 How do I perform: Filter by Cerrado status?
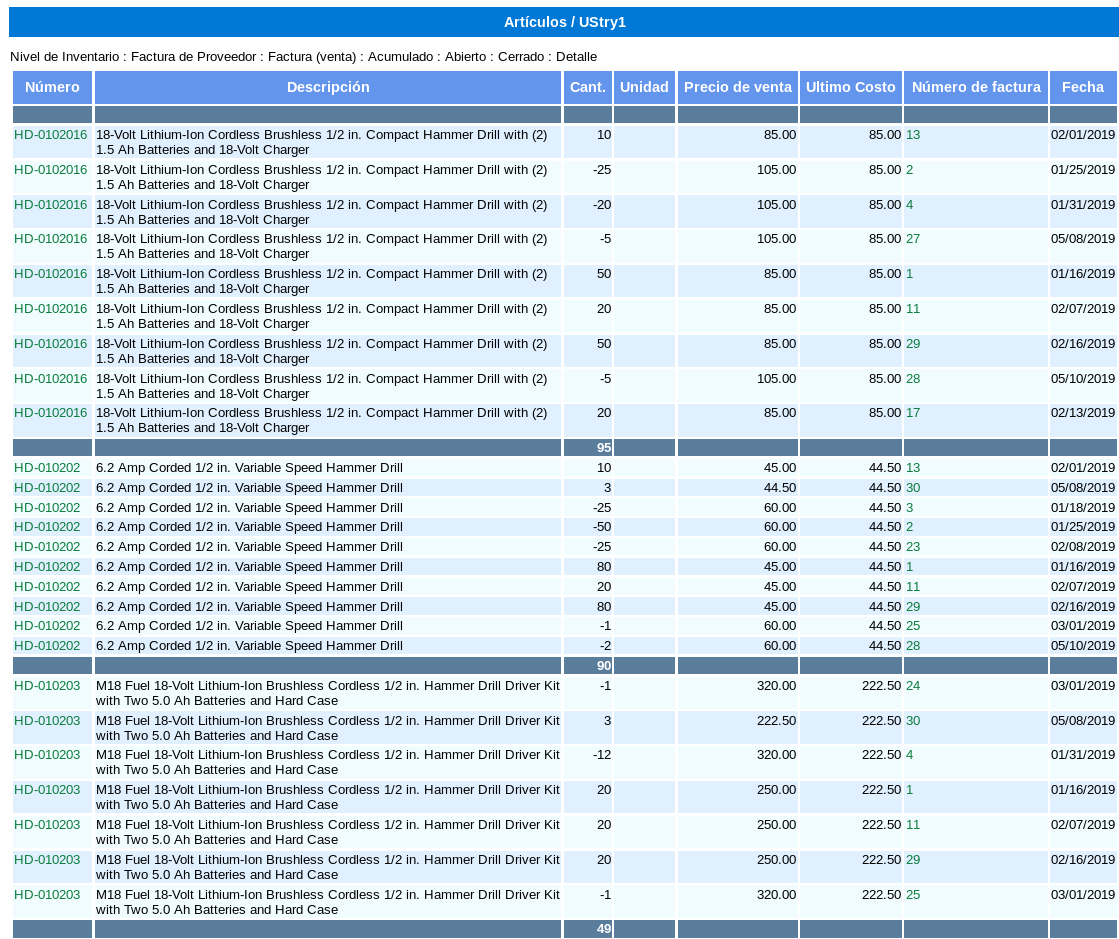(x=521, y=57)
